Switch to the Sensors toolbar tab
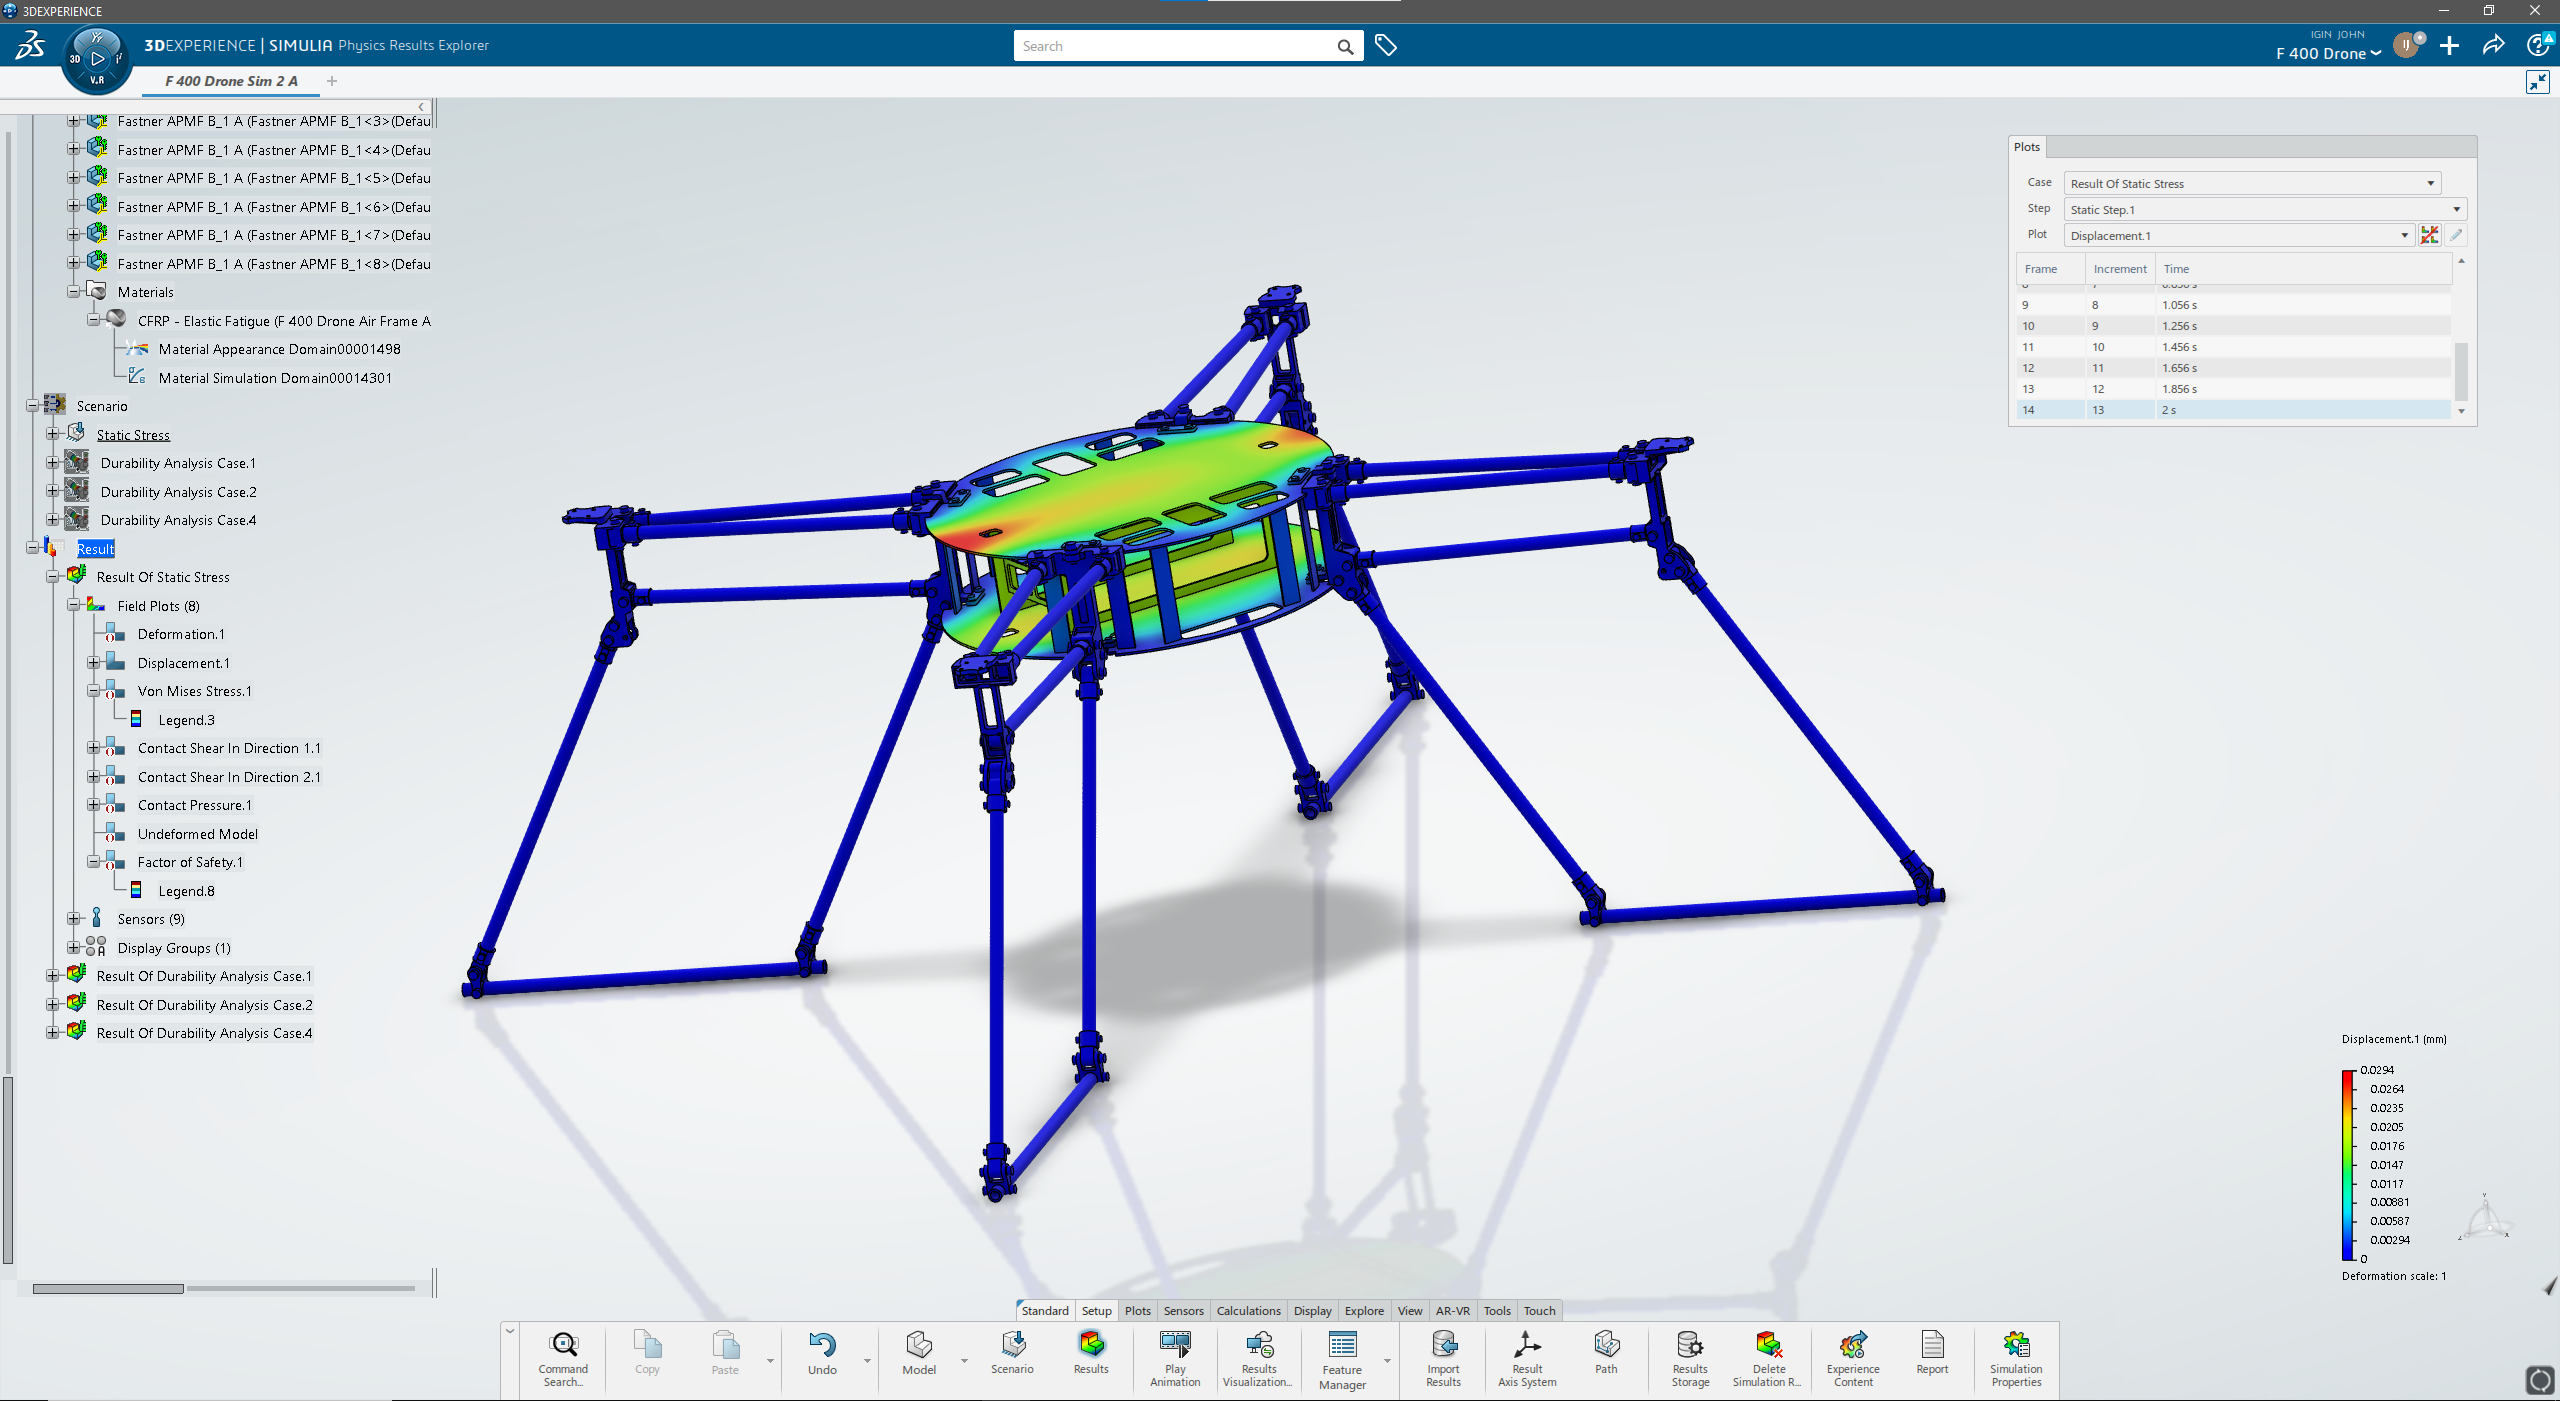2560x1401 pixels. [1183, 1311]
